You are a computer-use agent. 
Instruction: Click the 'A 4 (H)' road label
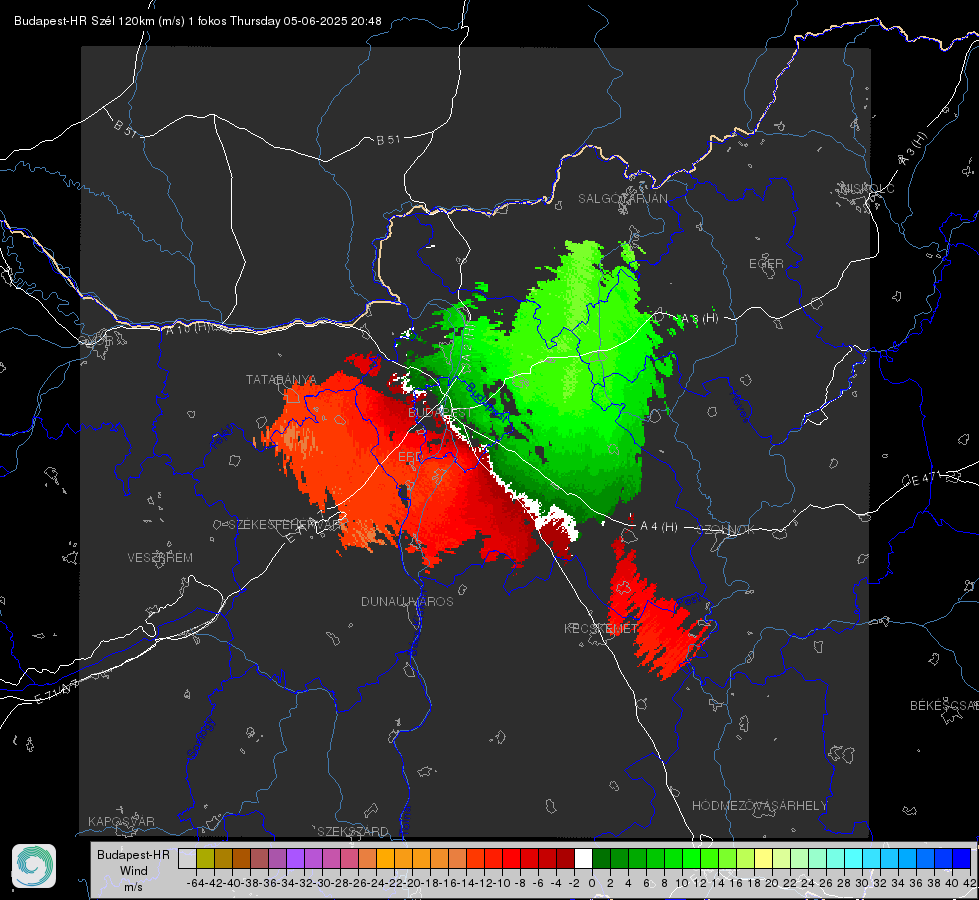(659, 527)
